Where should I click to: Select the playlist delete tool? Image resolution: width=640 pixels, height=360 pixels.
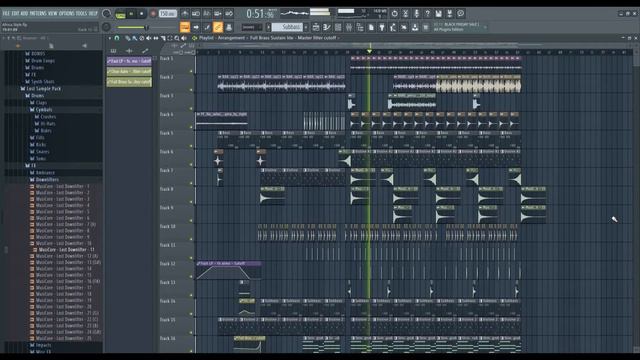[142, 38]
